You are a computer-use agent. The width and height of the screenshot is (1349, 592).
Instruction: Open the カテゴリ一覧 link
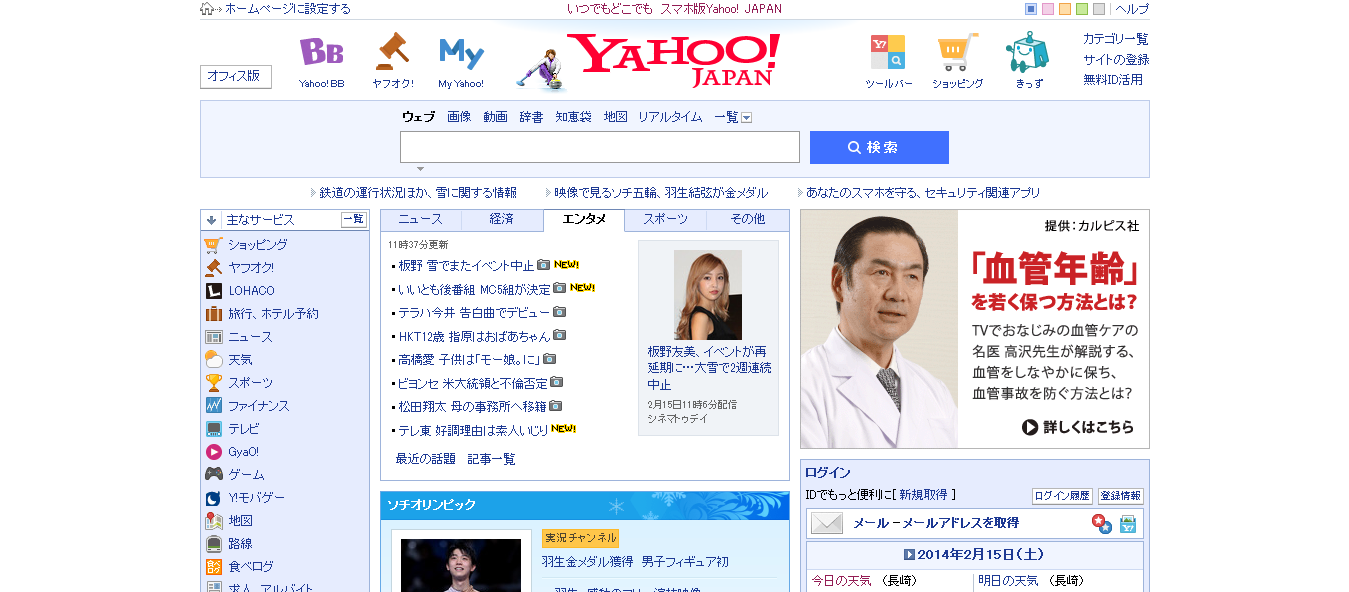click(x=1115, y=39)
